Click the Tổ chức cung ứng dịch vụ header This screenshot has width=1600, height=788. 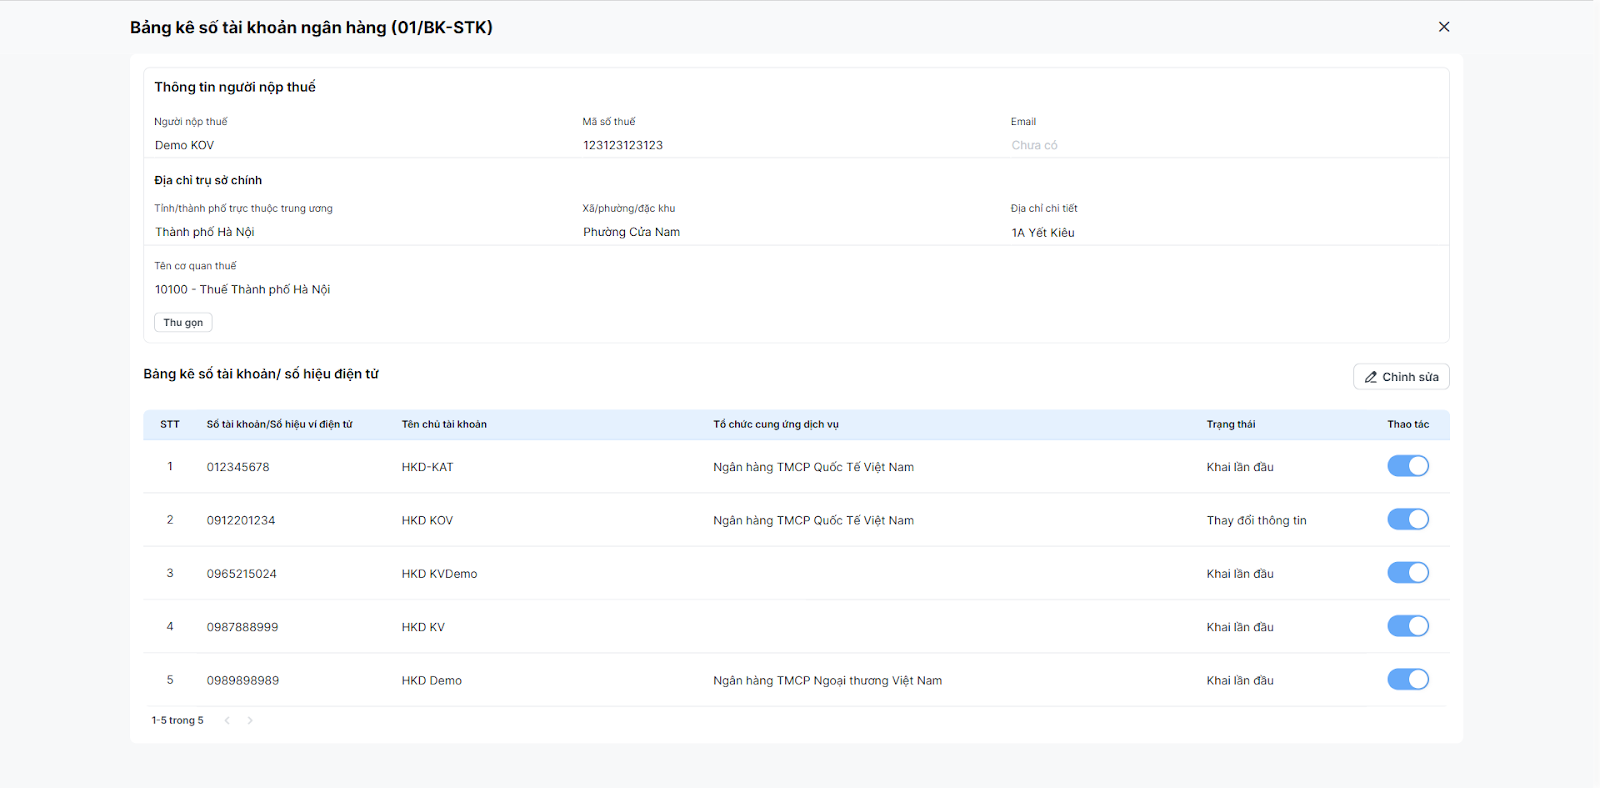(776, 424)
